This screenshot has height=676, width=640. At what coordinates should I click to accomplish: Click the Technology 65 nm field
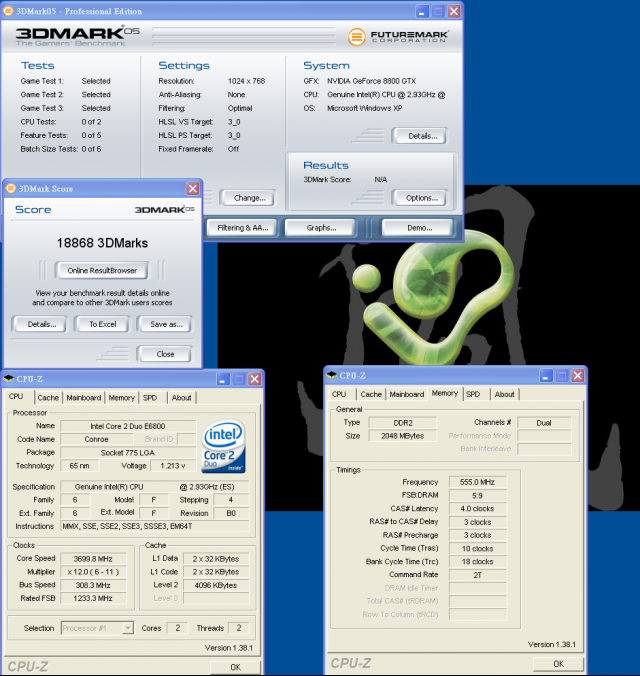(79, 466)
